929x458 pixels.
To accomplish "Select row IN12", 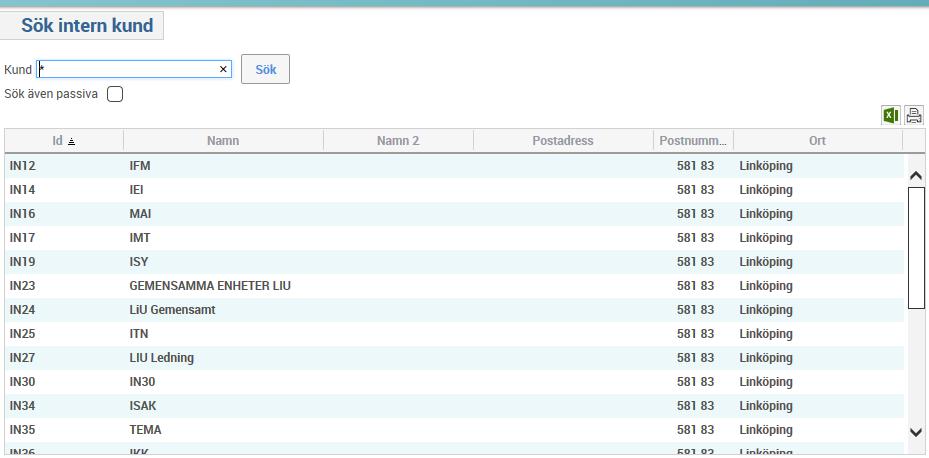I will [x=454, y=166].
